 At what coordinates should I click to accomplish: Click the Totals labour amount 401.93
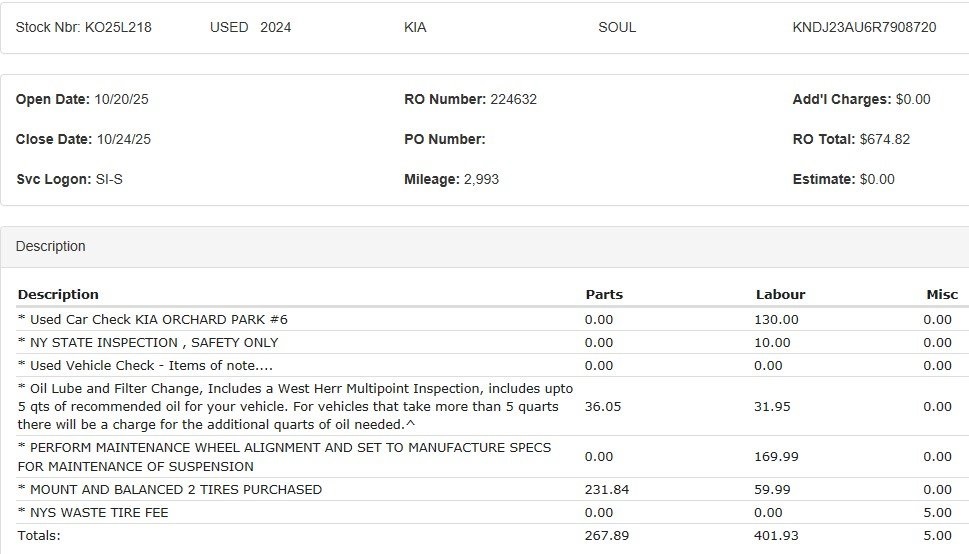[x=776, y=535]
